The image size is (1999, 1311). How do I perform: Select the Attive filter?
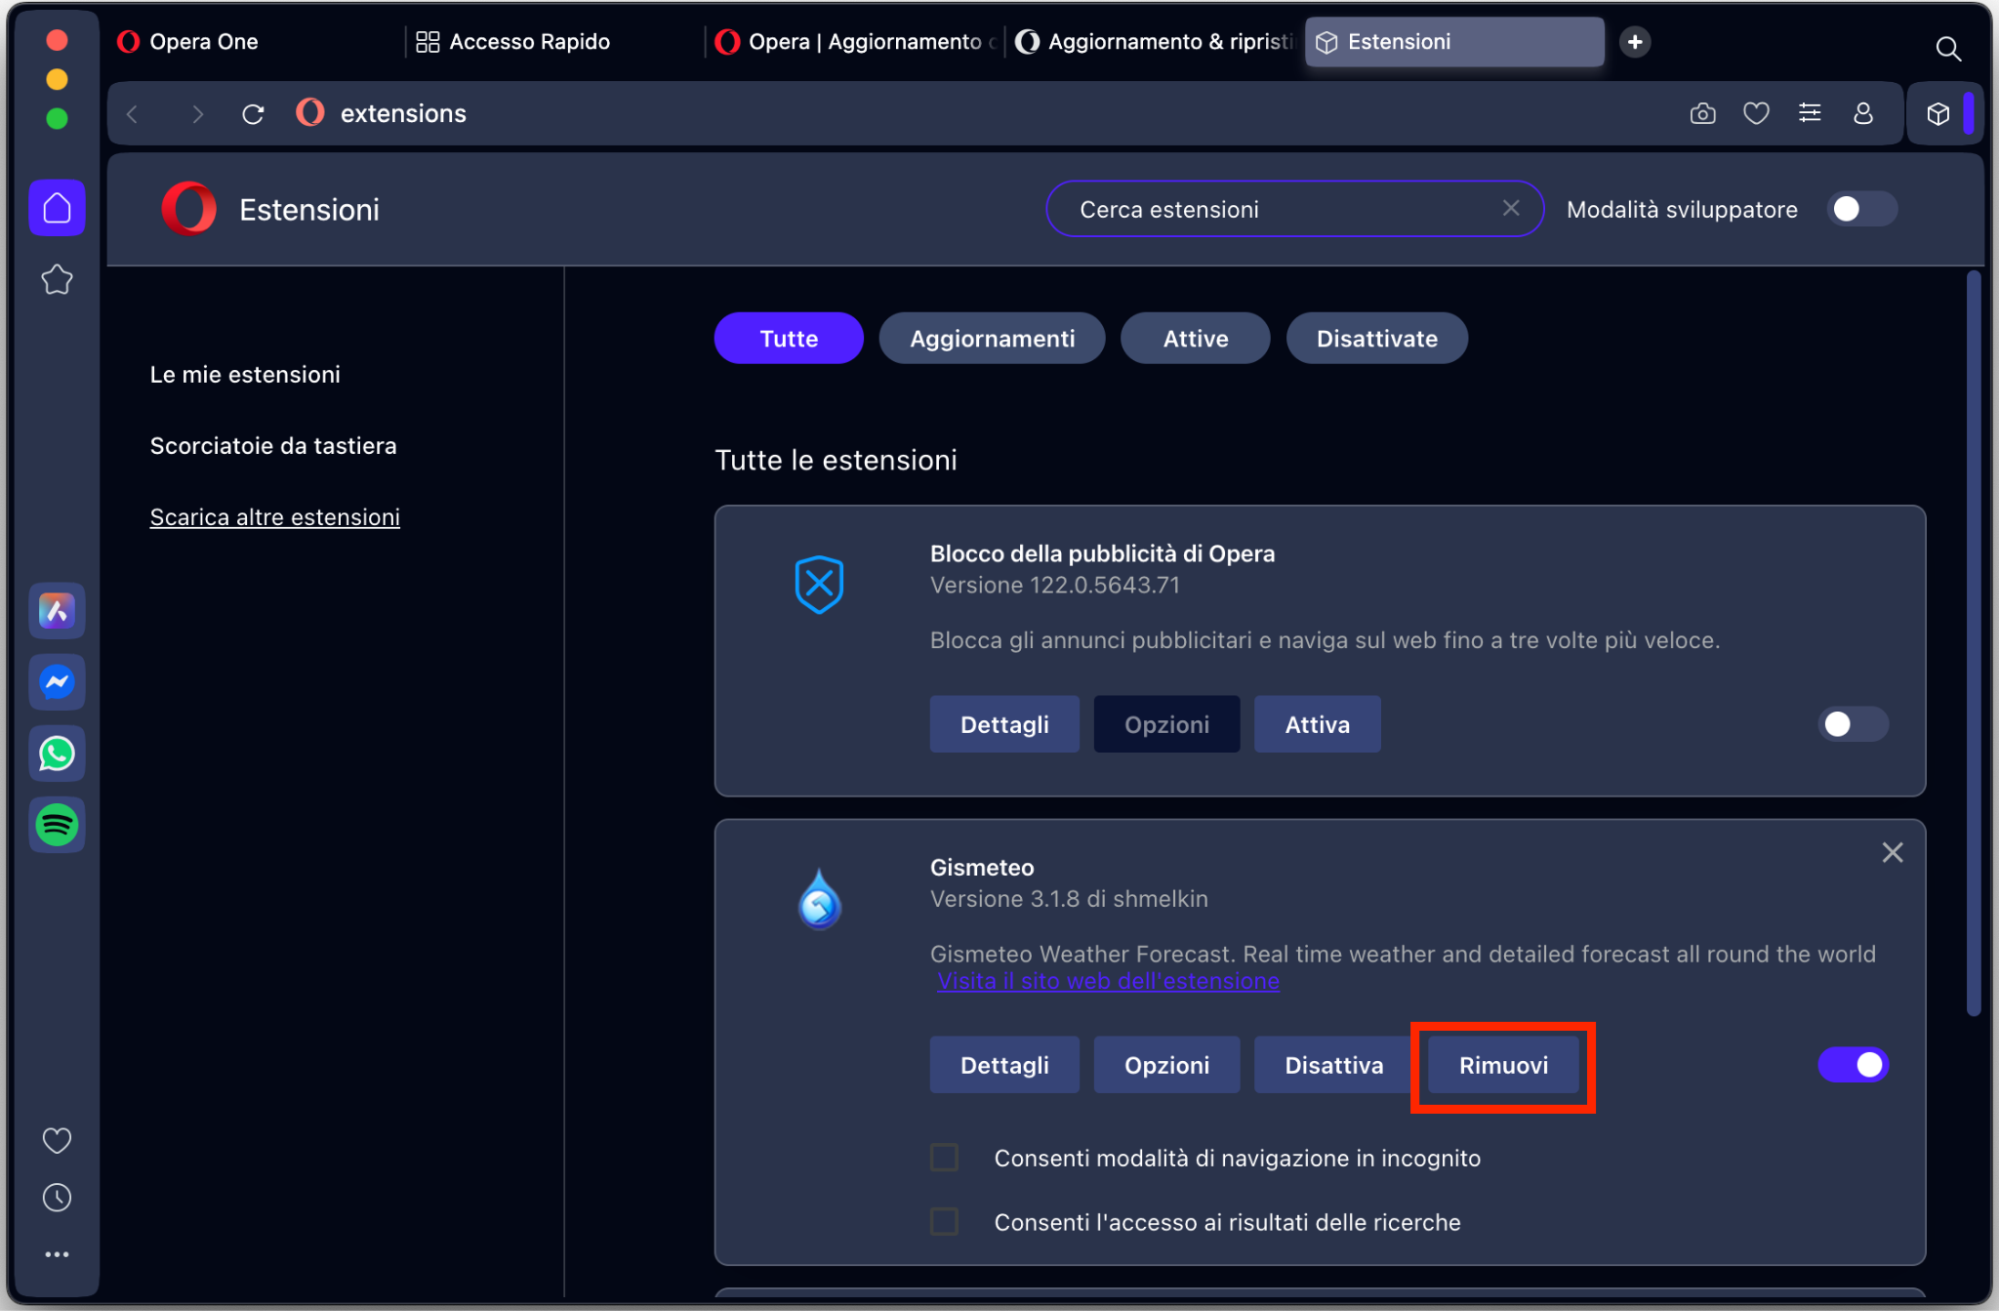[x=1195, y=338]
